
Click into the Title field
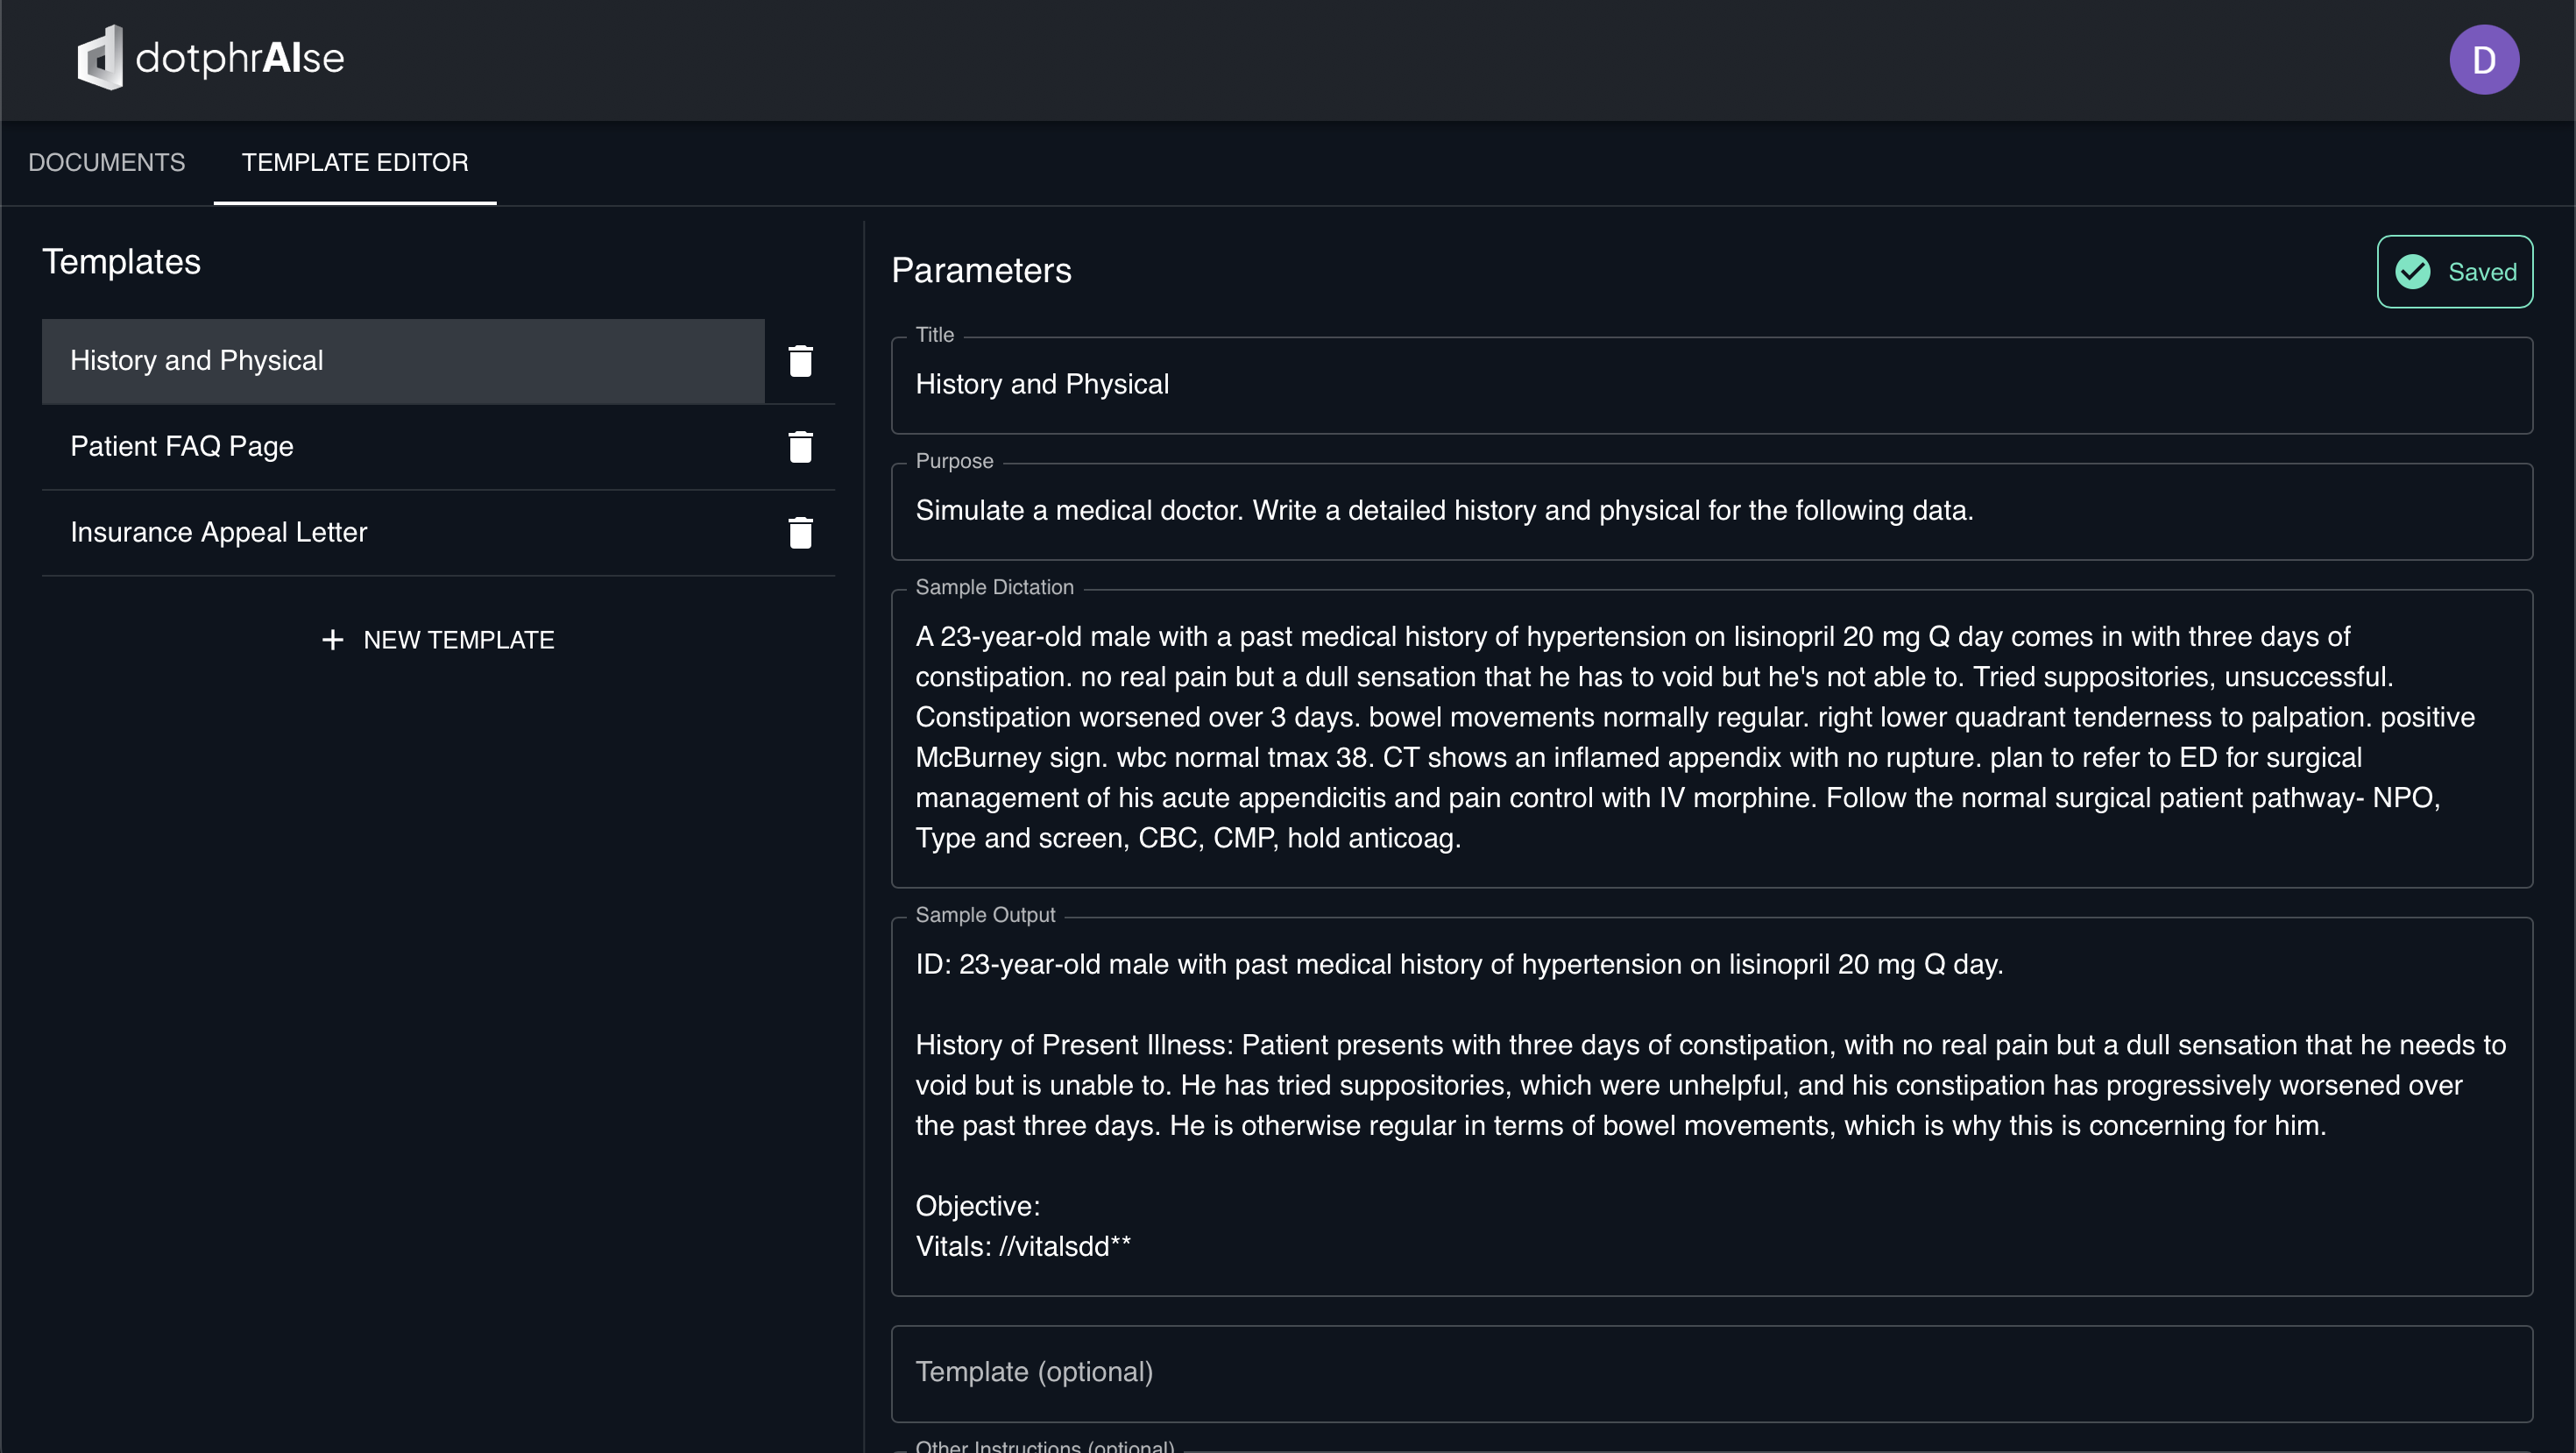[x=1712, y=385]
